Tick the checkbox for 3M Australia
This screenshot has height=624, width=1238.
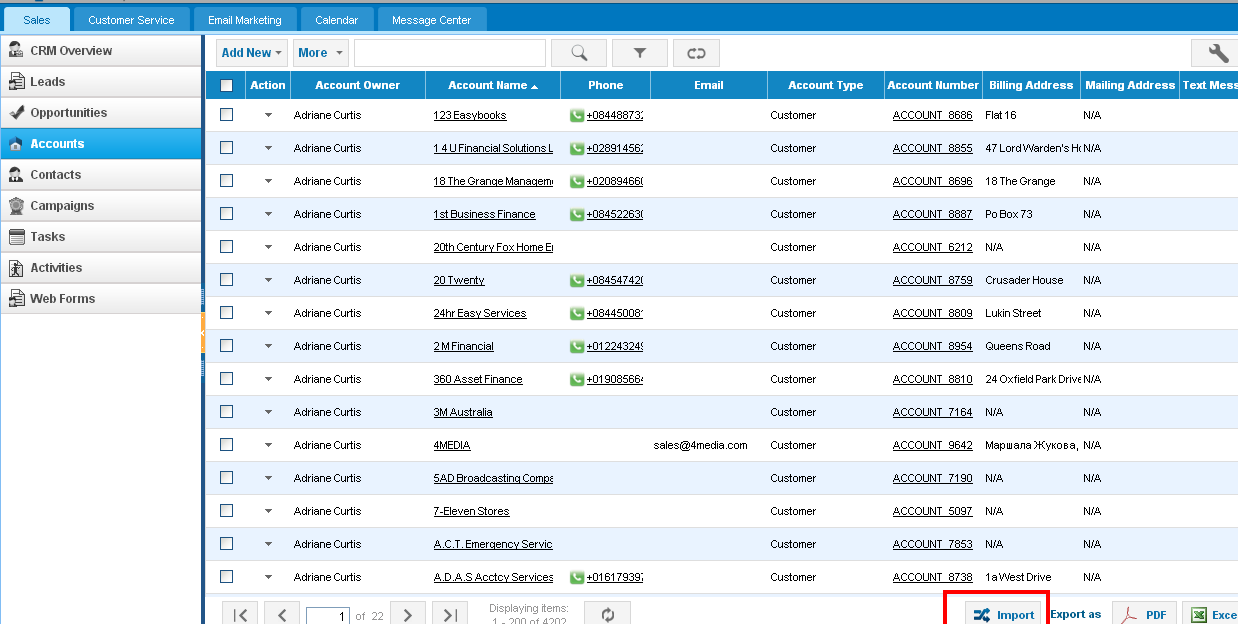click(x=226, y=412)
